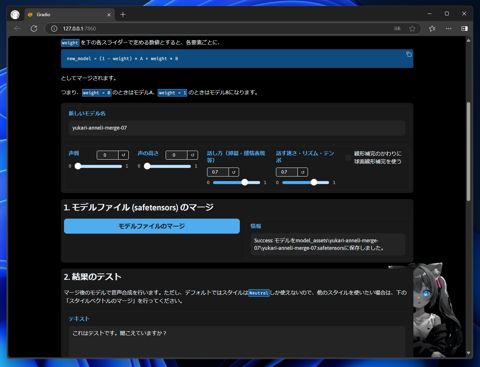
Task: Minimize the browser window
Action: (x=430, y=14)
